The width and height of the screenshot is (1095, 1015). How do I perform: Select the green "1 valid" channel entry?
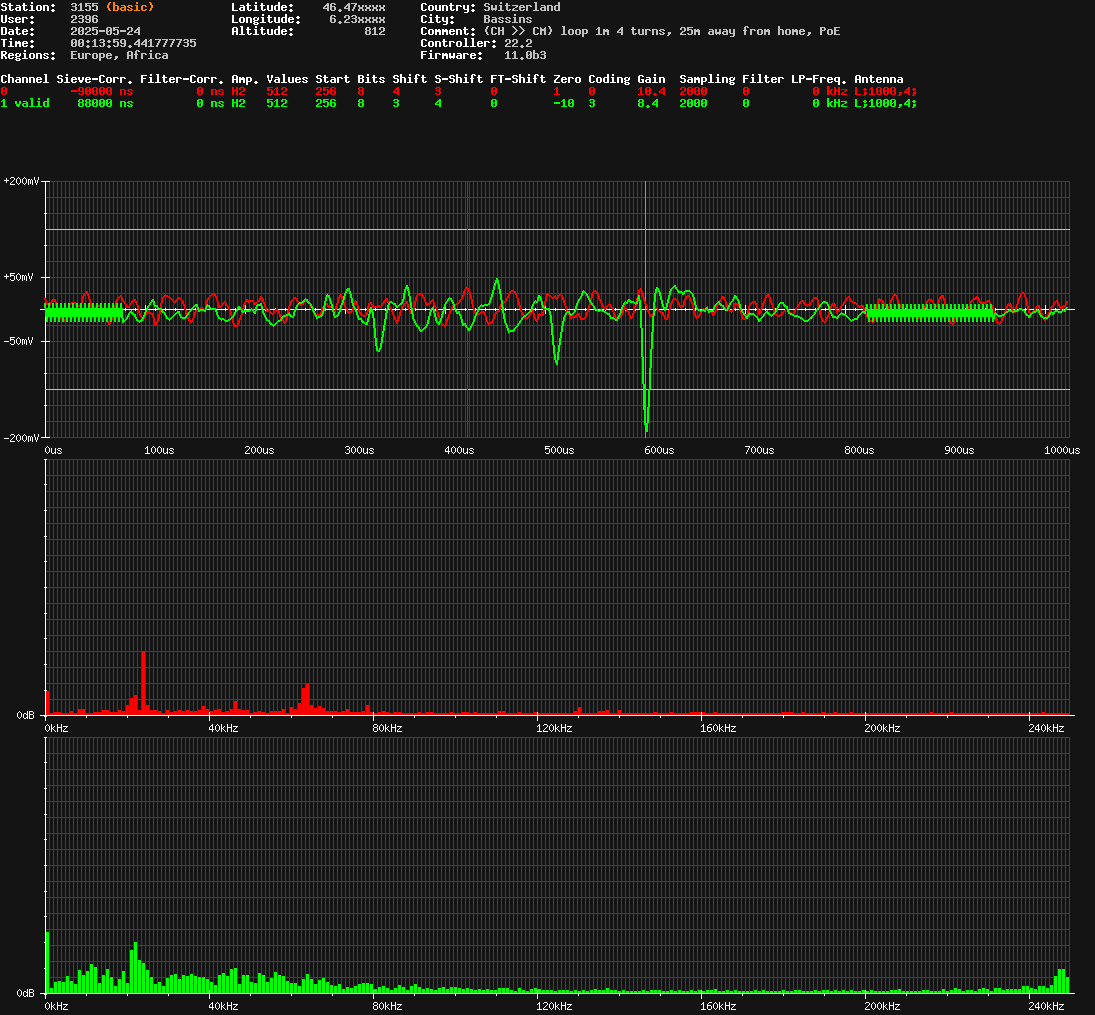tap(24, 103)
